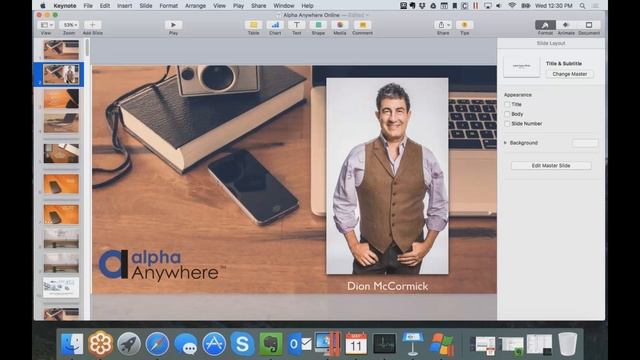Screen dimensions: 640x360
Task: Select the alpha Anywhere logo on slide
Action: click(x=162, y=265)
